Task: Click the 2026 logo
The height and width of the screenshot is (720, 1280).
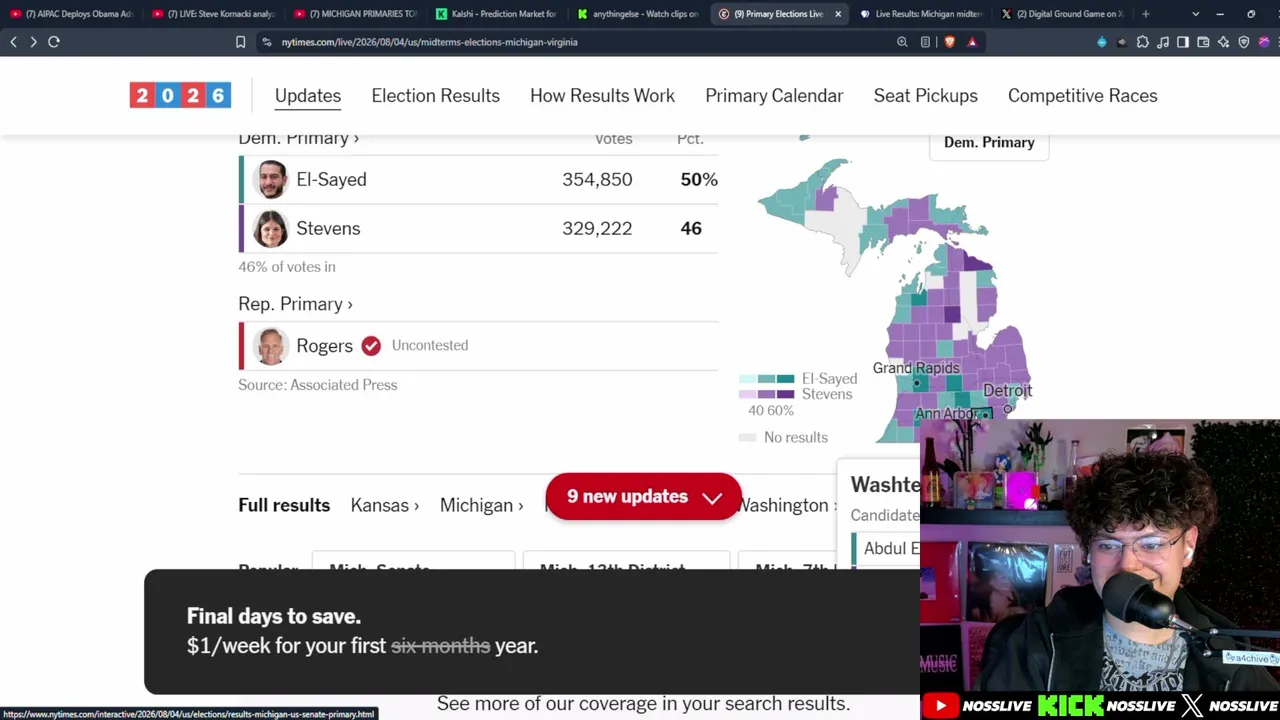Action: pyautogui.click(x=180, y=95)
